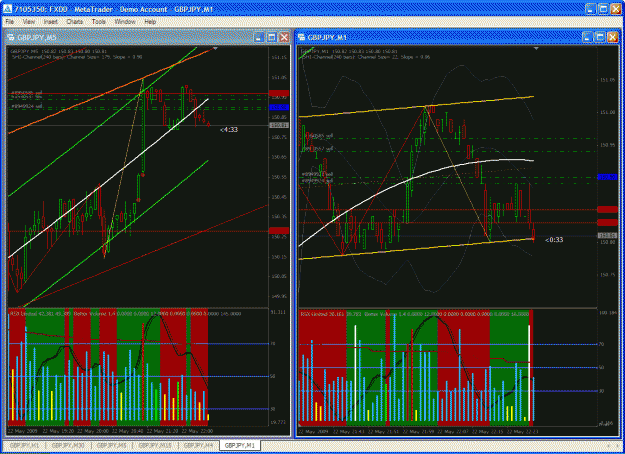Click the blue price tag on M1 price axis
Viewport: 625px width, 454px height.
point(607,177)
